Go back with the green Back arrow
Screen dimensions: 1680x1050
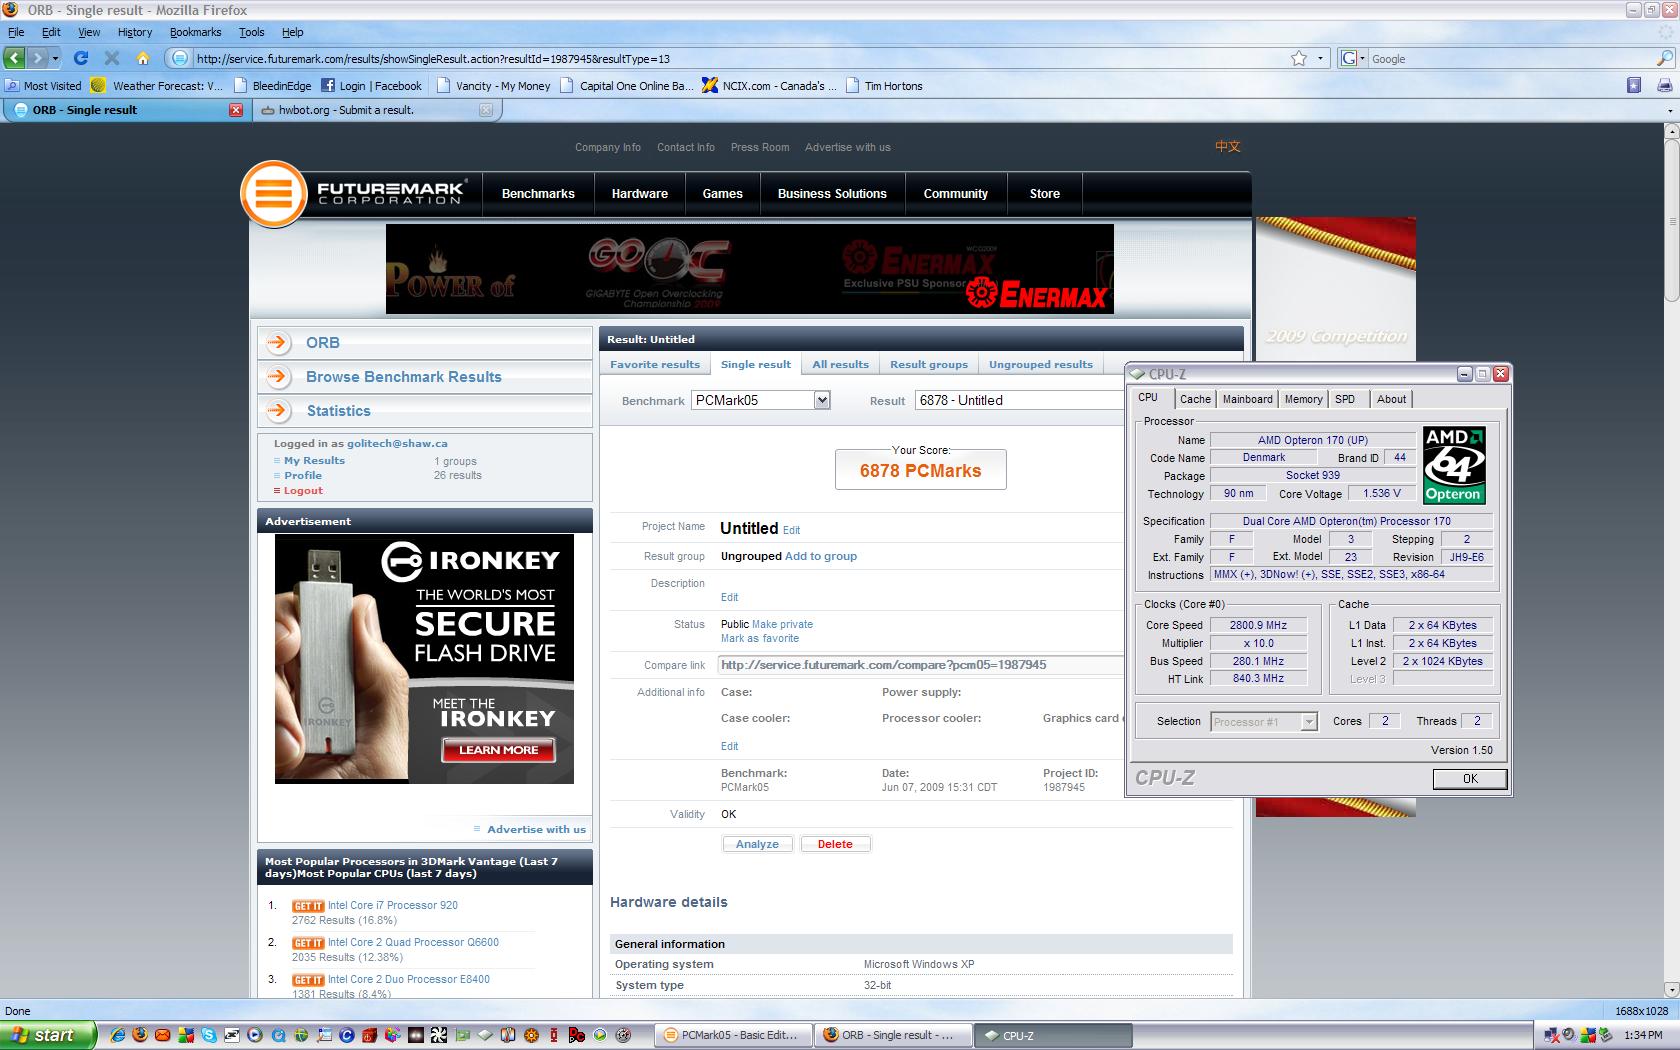click(15, 58)
